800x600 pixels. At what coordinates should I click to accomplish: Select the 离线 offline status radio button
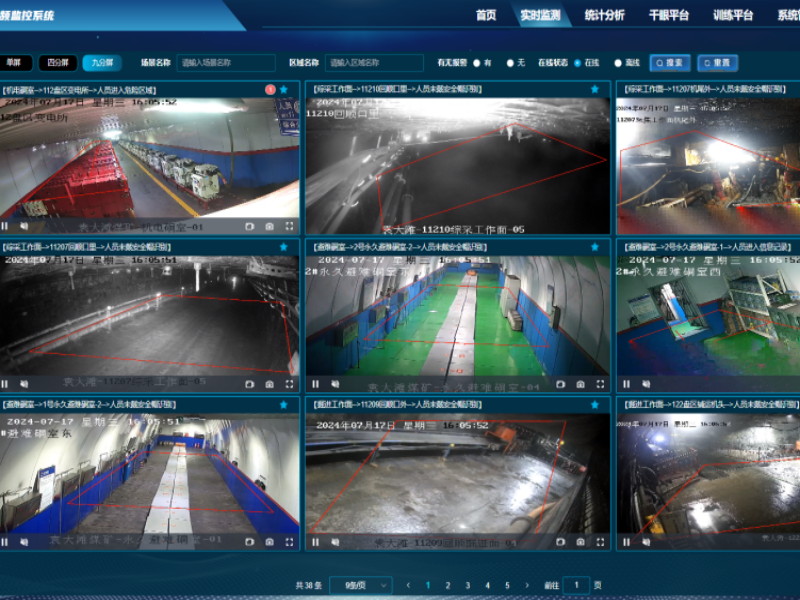(617, 62)
